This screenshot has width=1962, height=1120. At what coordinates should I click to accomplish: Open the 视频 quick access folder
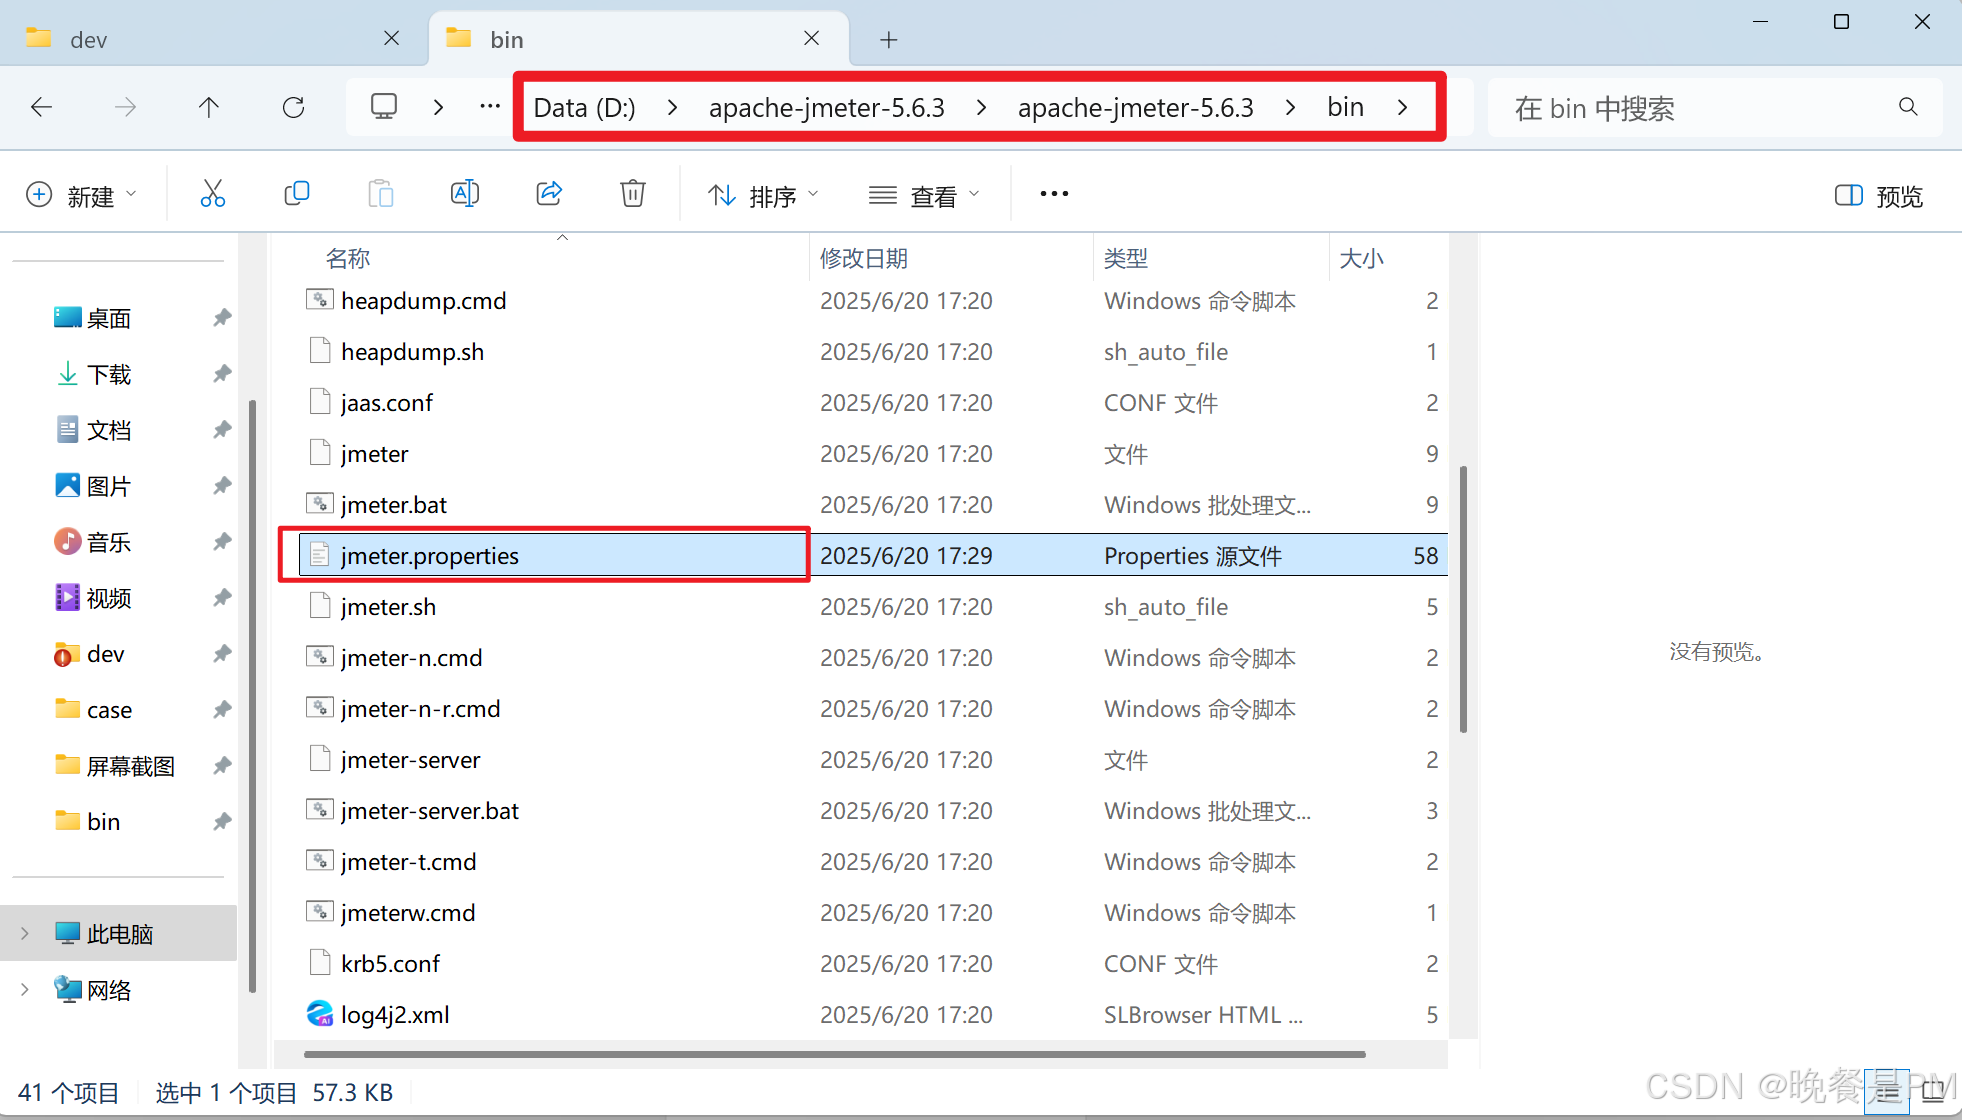(108, 598)
